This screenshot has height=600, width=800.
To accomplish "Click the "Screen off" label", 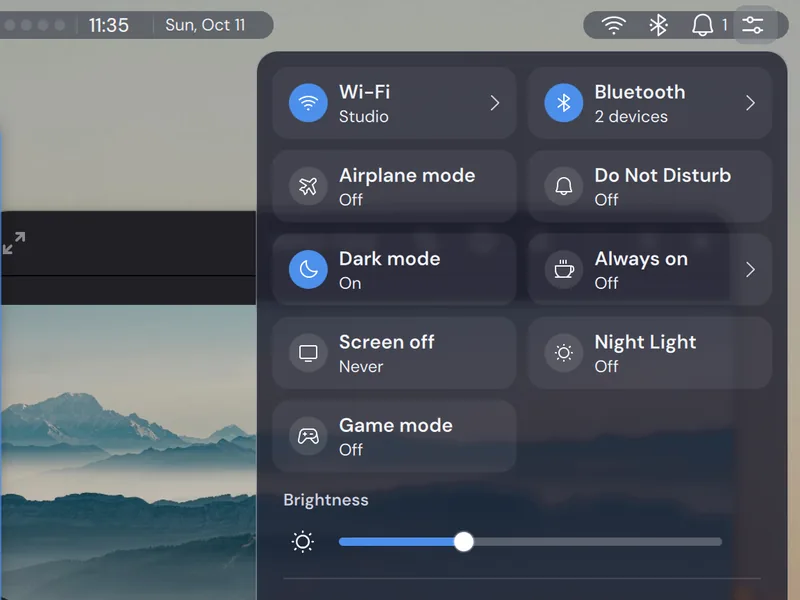I will (x=387, y=342).
